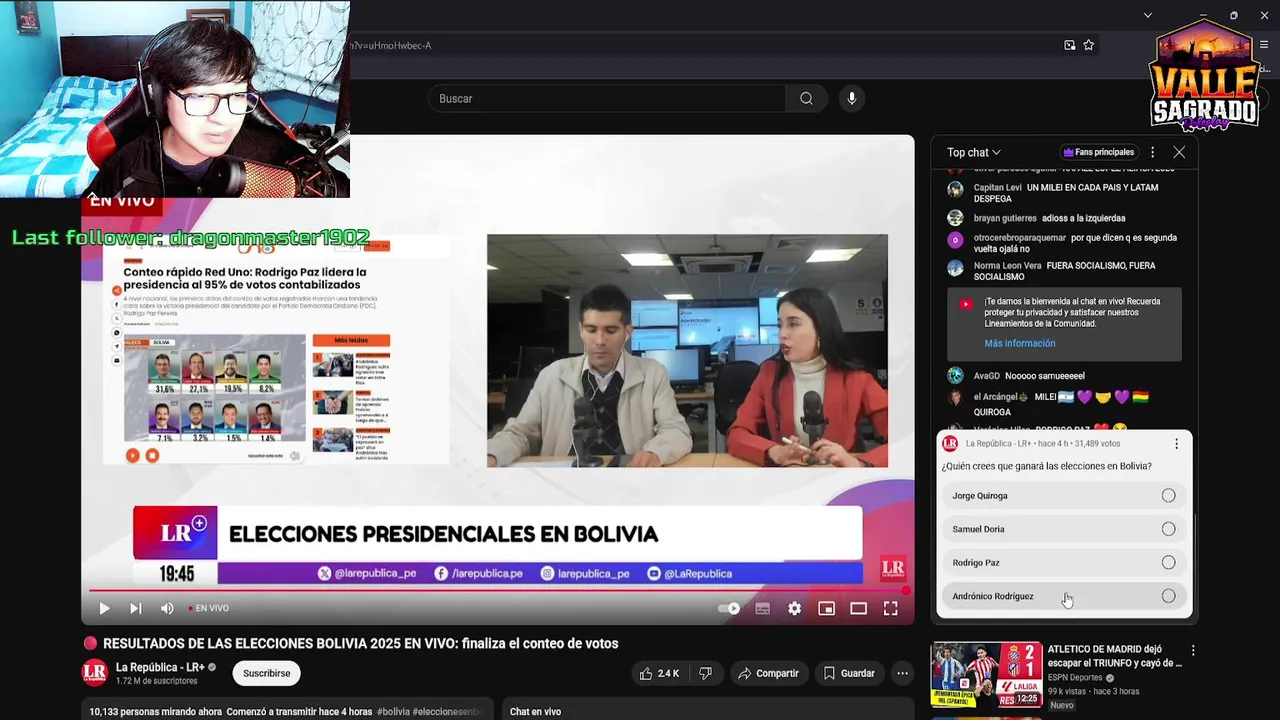Save the video with the Guardar button
This screenshot has height=720, width=1280.
coord(849,673)
